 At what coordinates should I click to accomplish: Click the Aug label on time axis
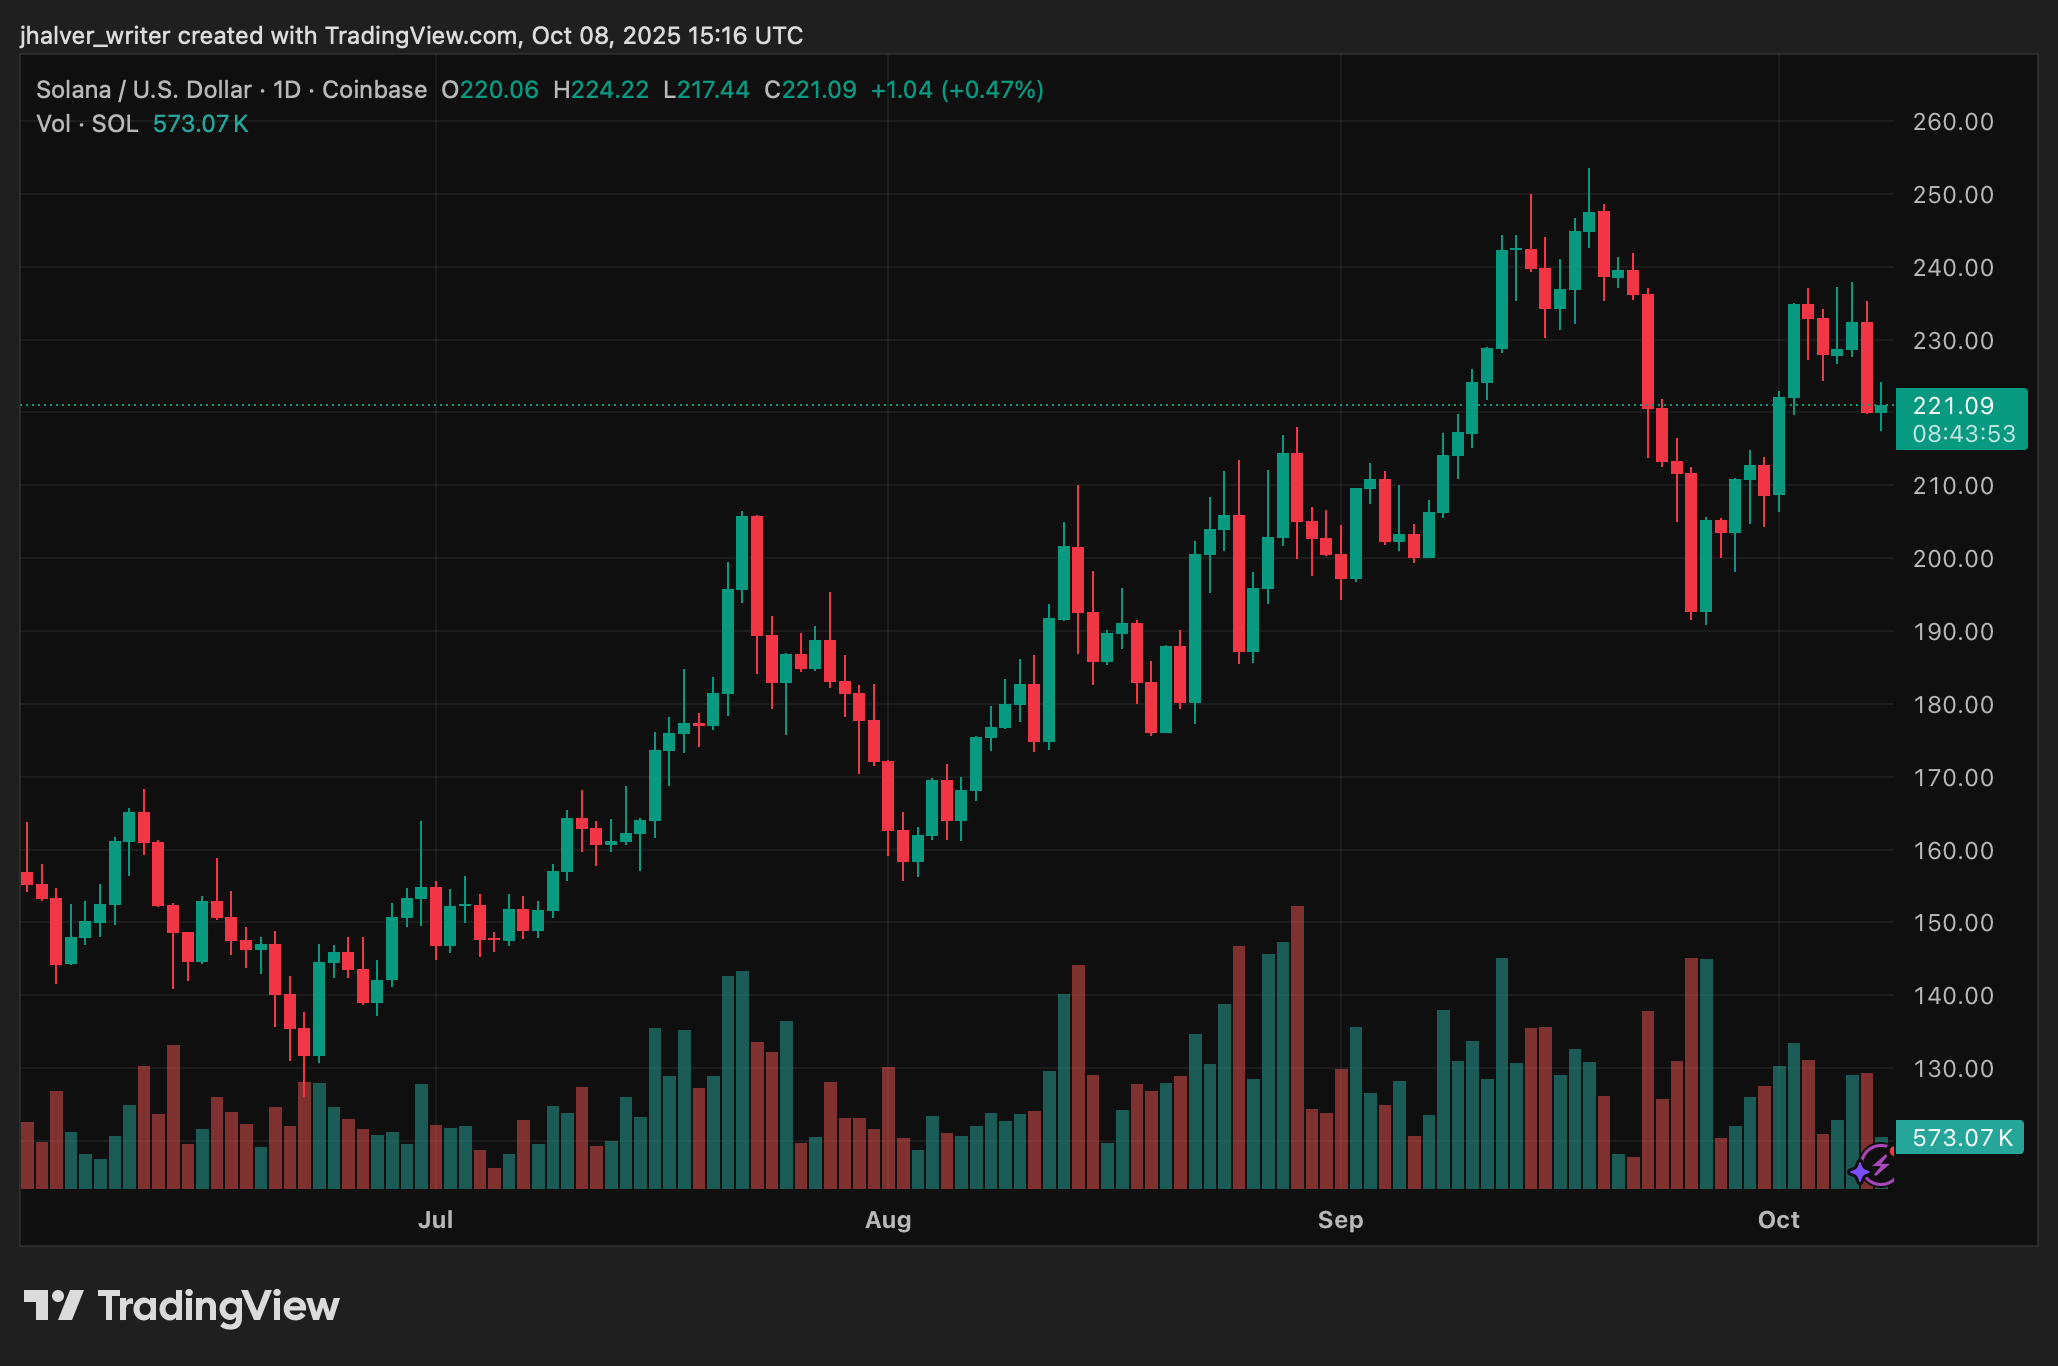(x=888, y=1220)
